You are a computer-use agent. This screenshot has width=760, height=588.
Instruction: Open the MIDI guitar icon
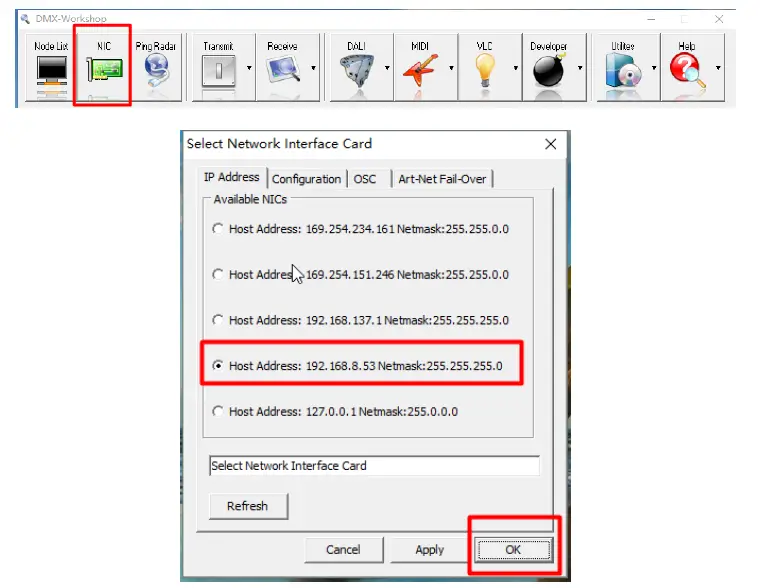coord(420,71)
